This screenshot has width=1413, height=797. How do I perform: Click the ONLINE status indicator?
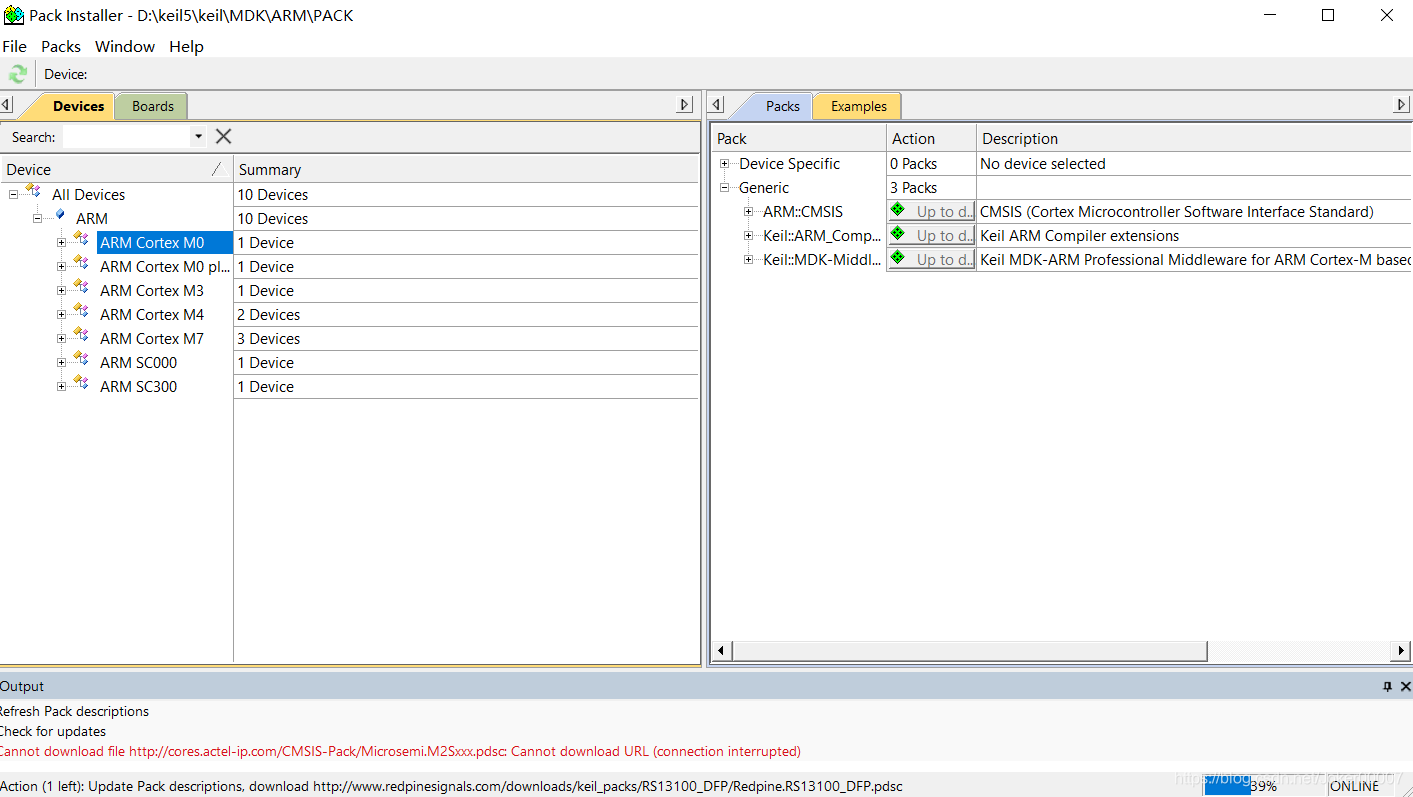tap(1354, 786)
